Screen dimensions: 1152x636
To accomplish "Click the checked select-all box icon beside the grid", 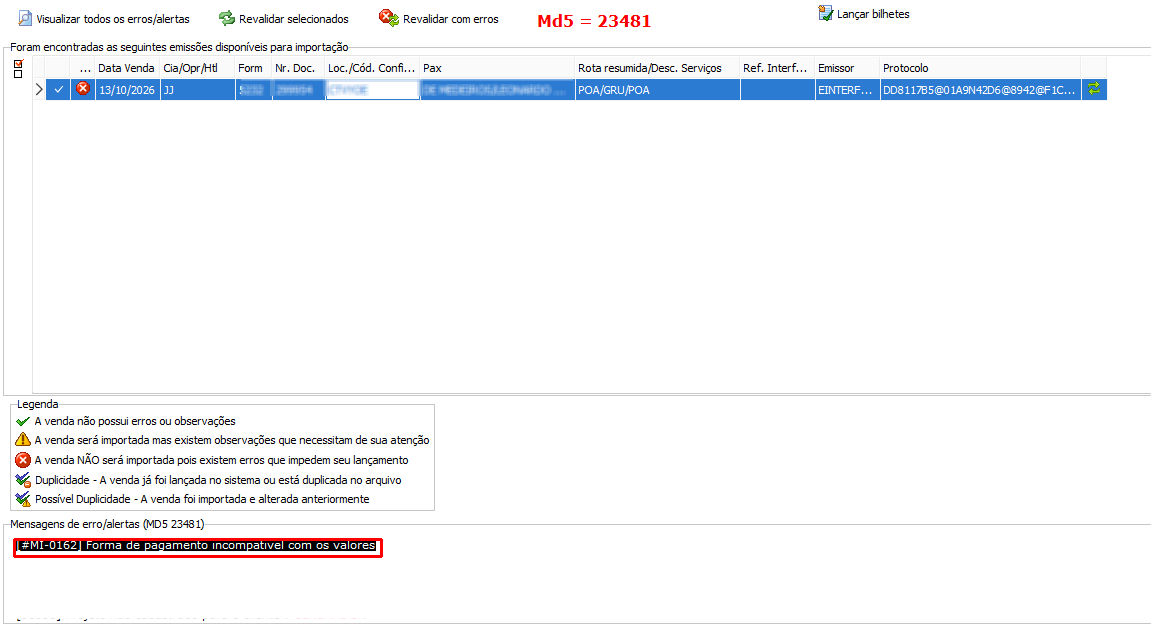I will click(x=18, y=64).
